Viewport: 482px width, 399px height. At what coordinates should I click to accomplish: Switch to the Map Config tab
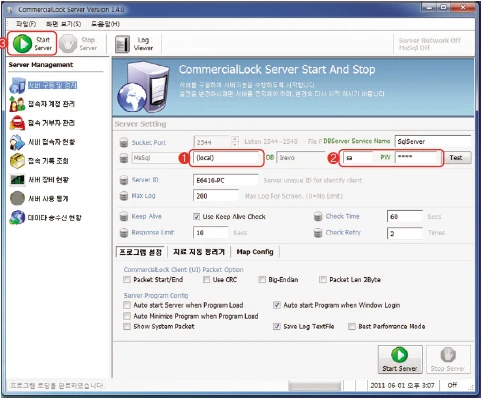[255, 252]
